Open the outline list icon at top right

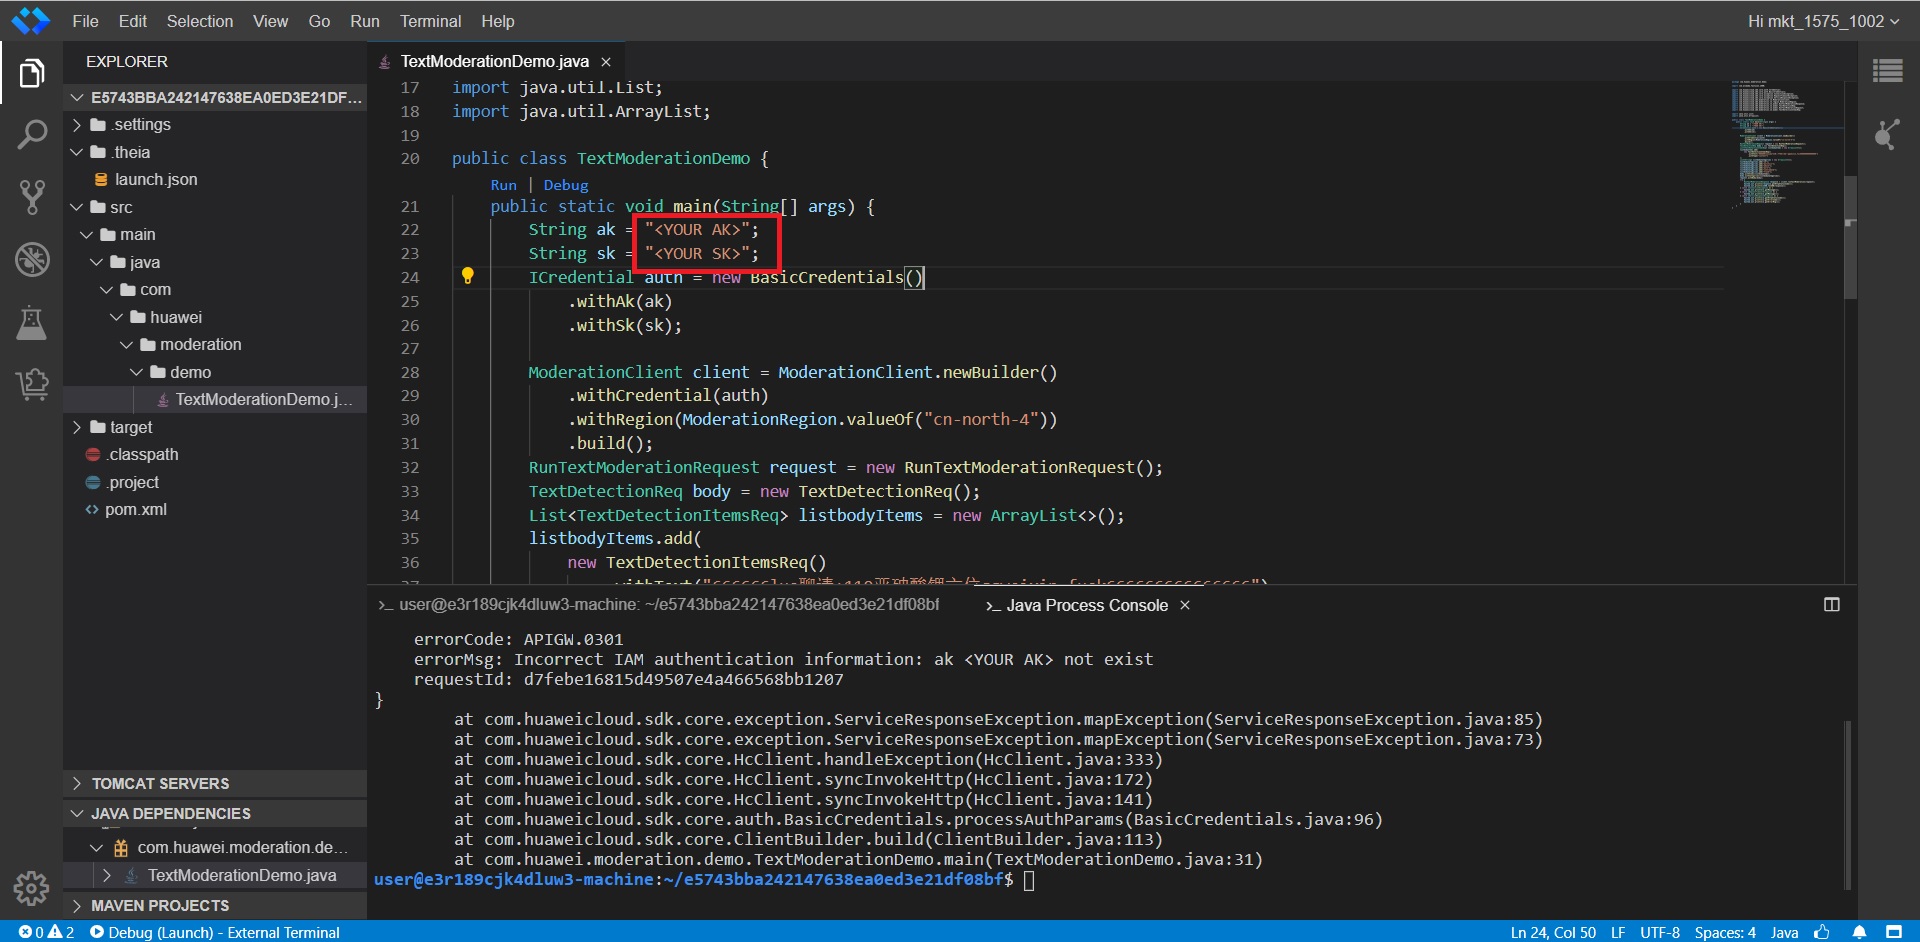1887,71
